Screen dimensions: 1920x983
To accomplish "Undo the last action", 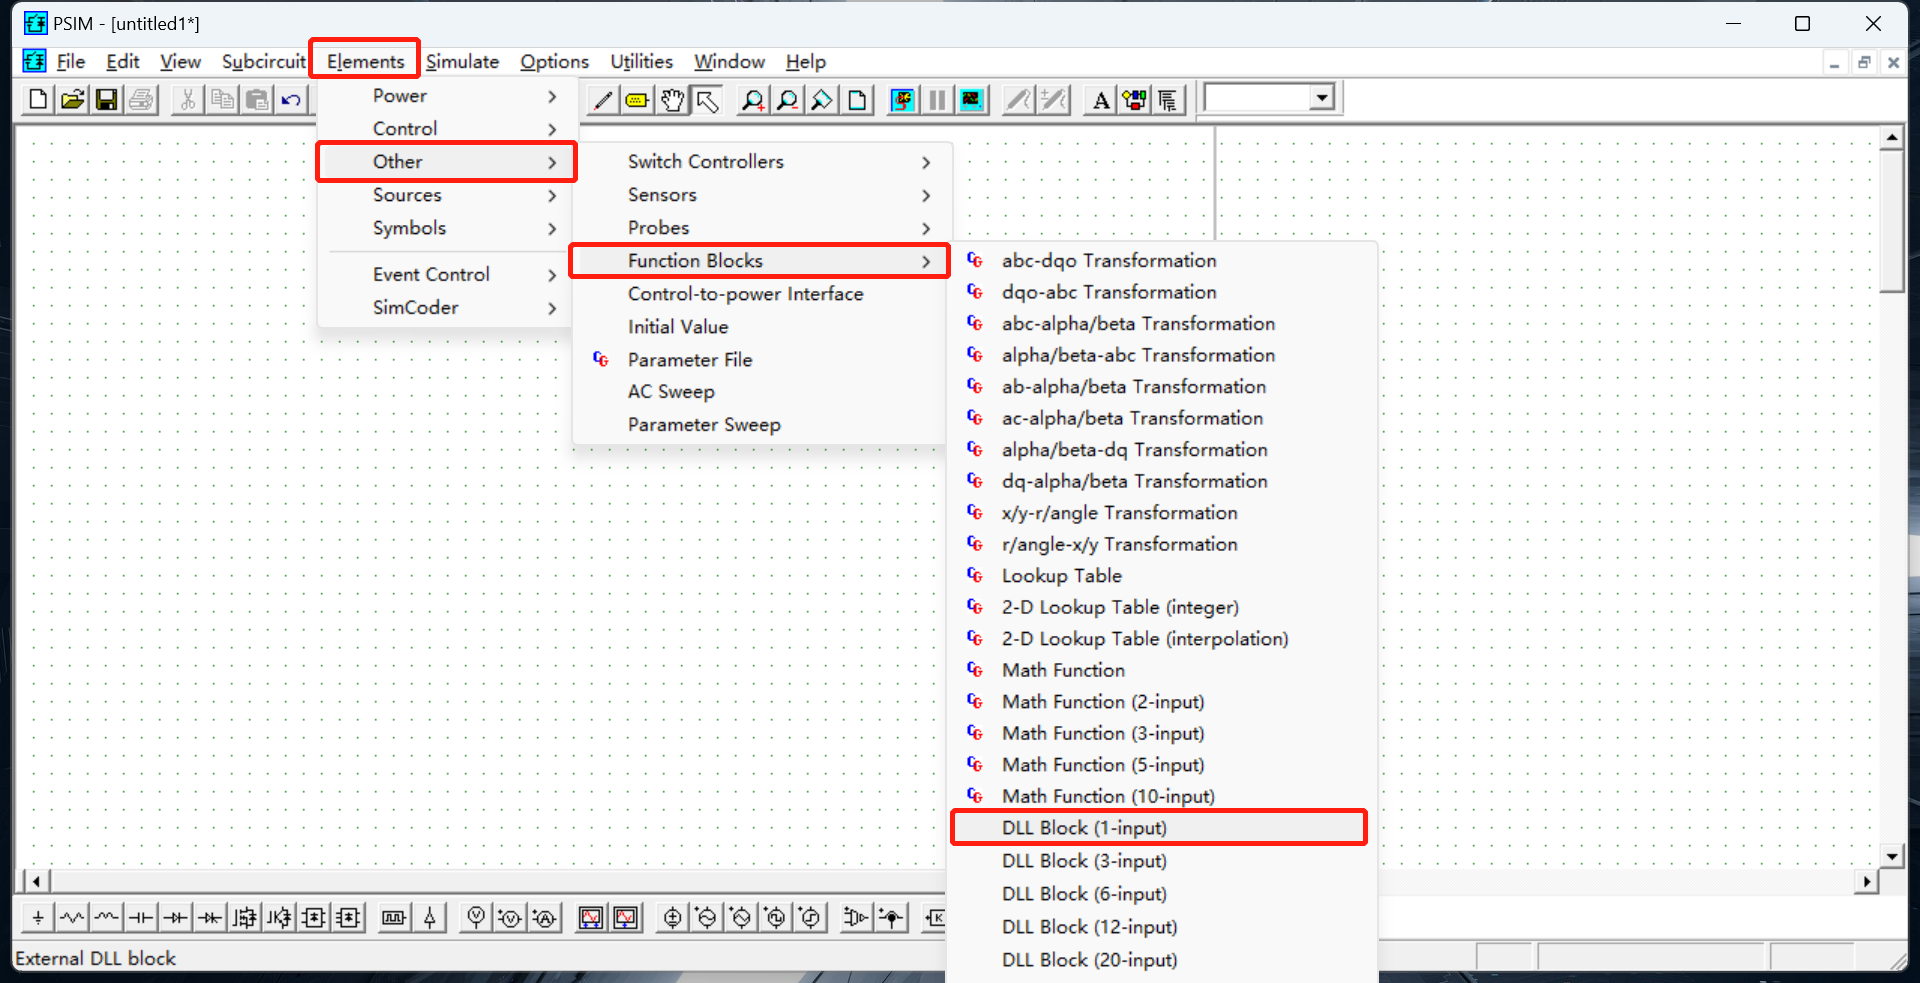I will point(291,100).
